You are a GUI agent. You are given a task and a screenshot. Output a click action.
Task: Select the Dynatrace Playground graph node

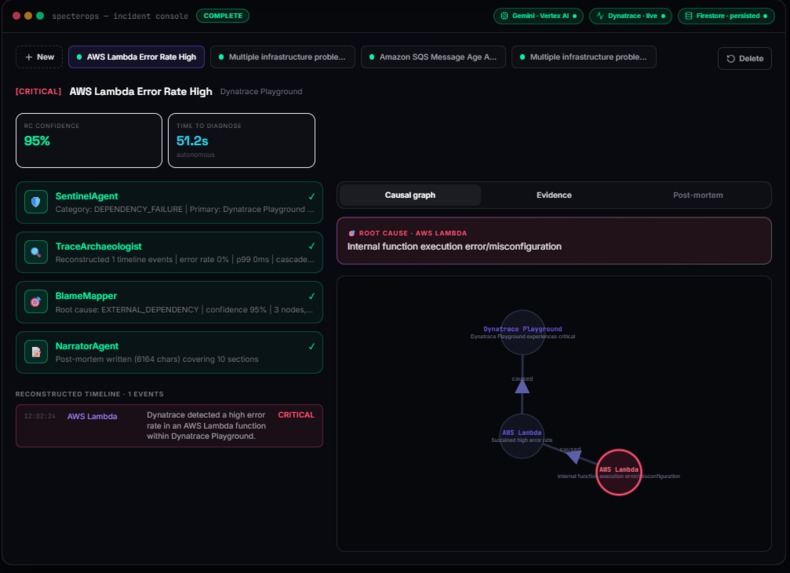(522, 332)
